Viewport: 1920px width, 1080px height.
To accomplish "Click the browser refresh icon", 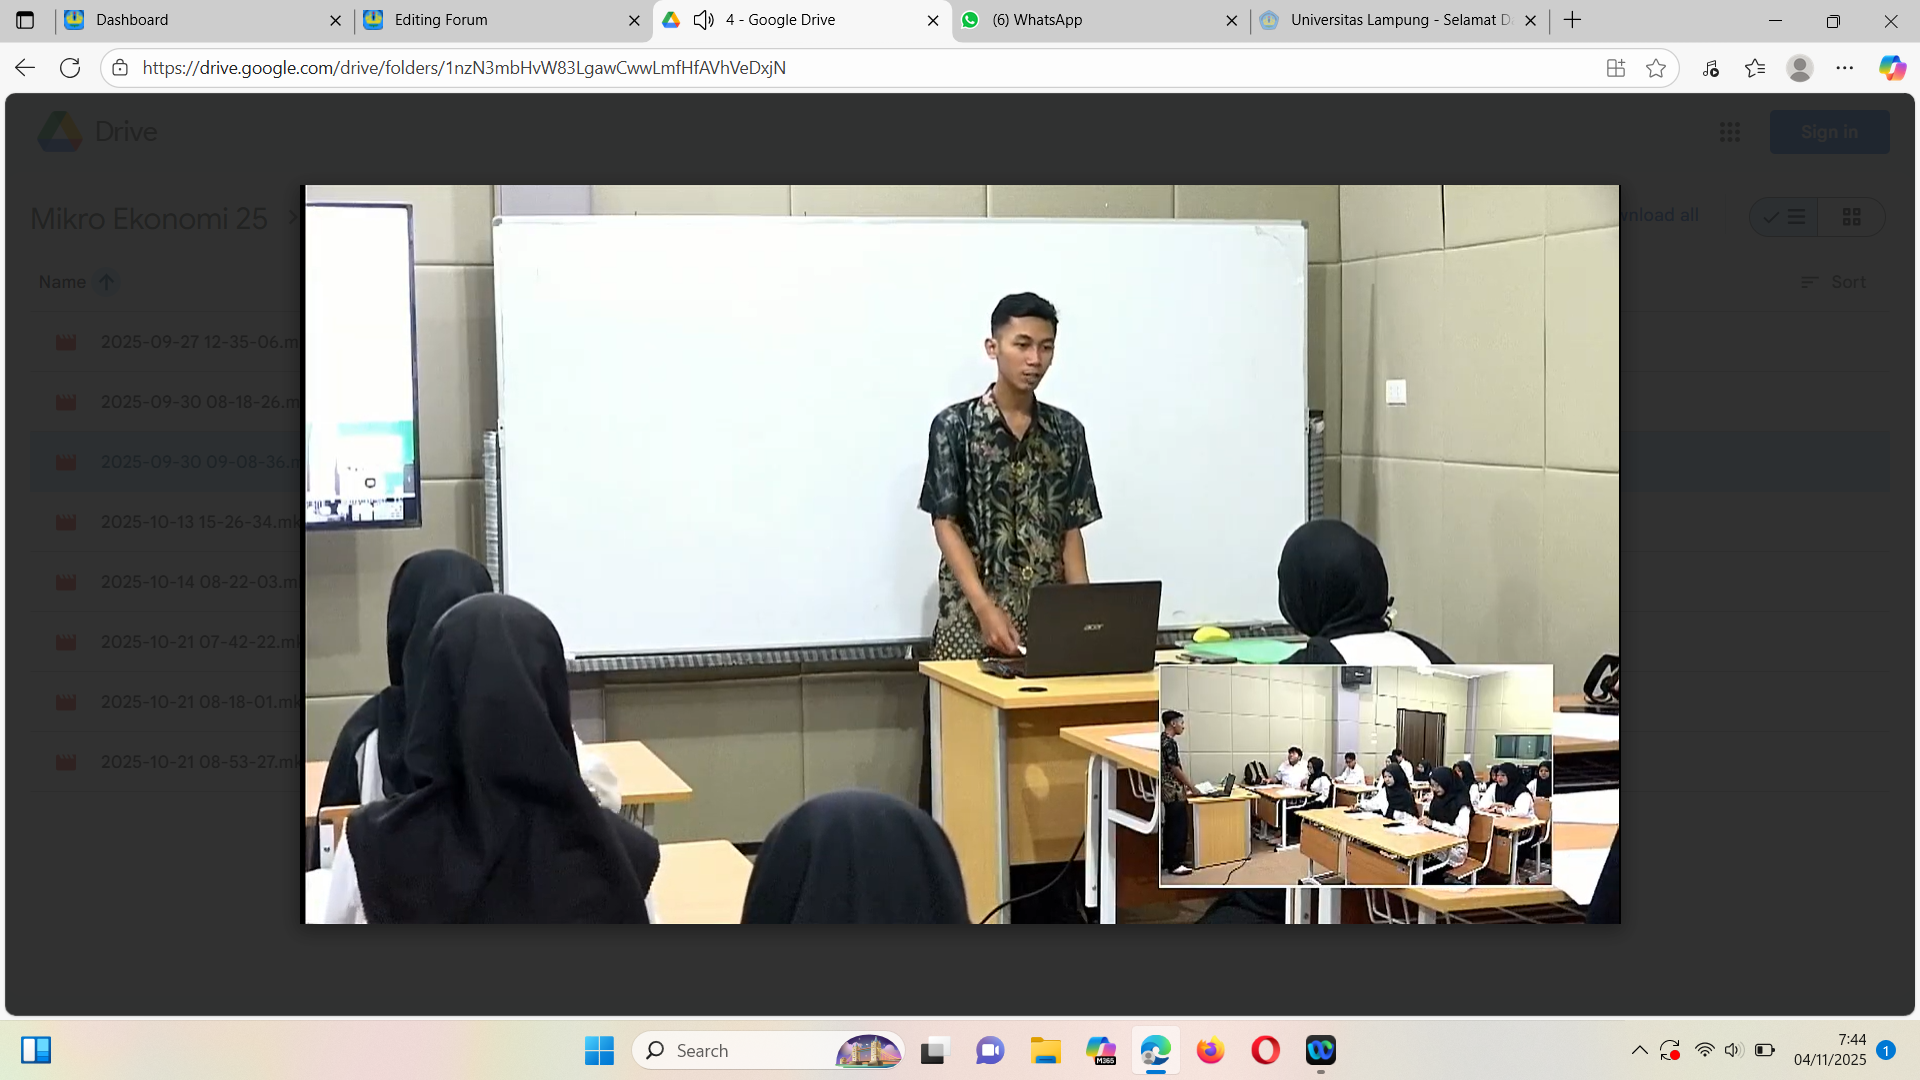I will pos(70,68).
